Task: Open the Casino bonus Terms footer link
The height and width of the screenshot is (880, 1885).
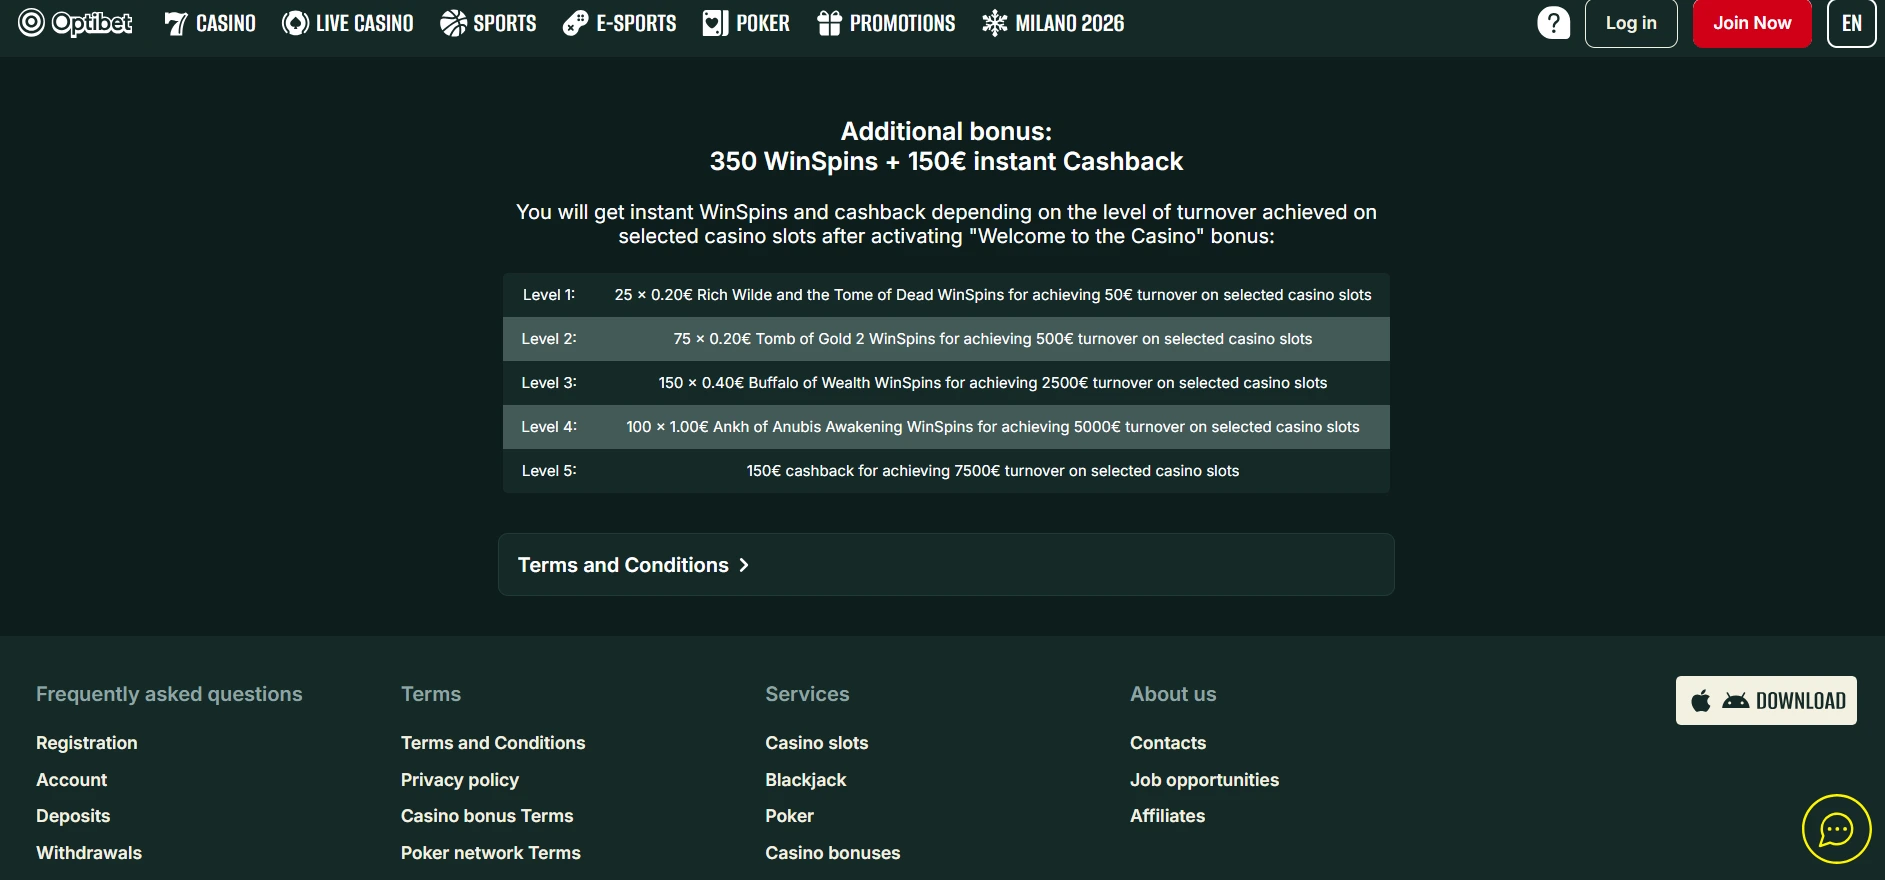Action: (x=487, y=816)
